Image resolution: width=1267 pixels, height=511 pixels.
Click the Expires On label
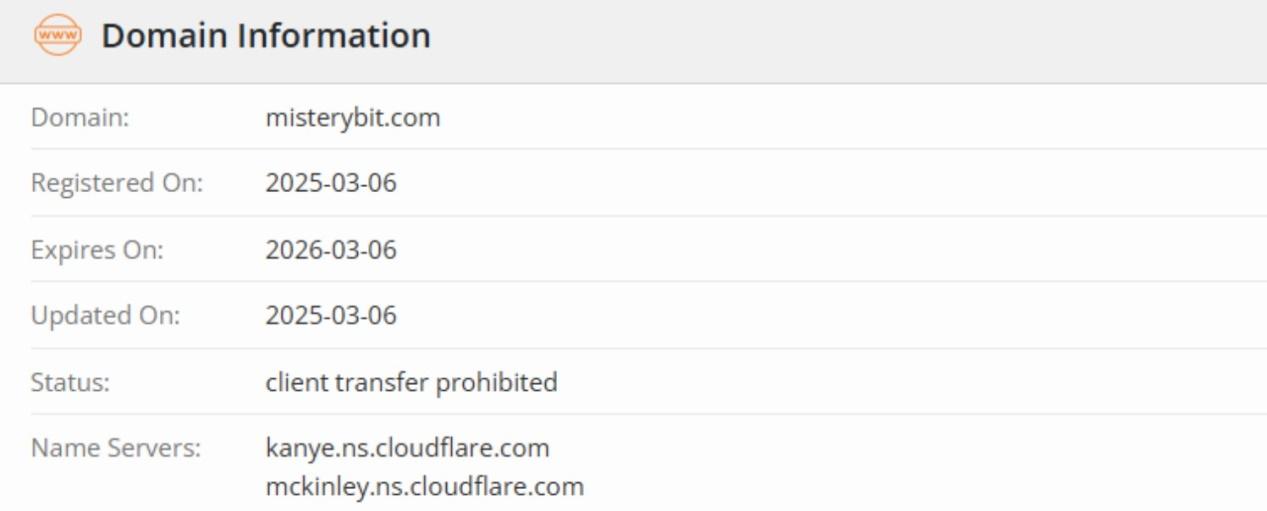click(97, 250)
